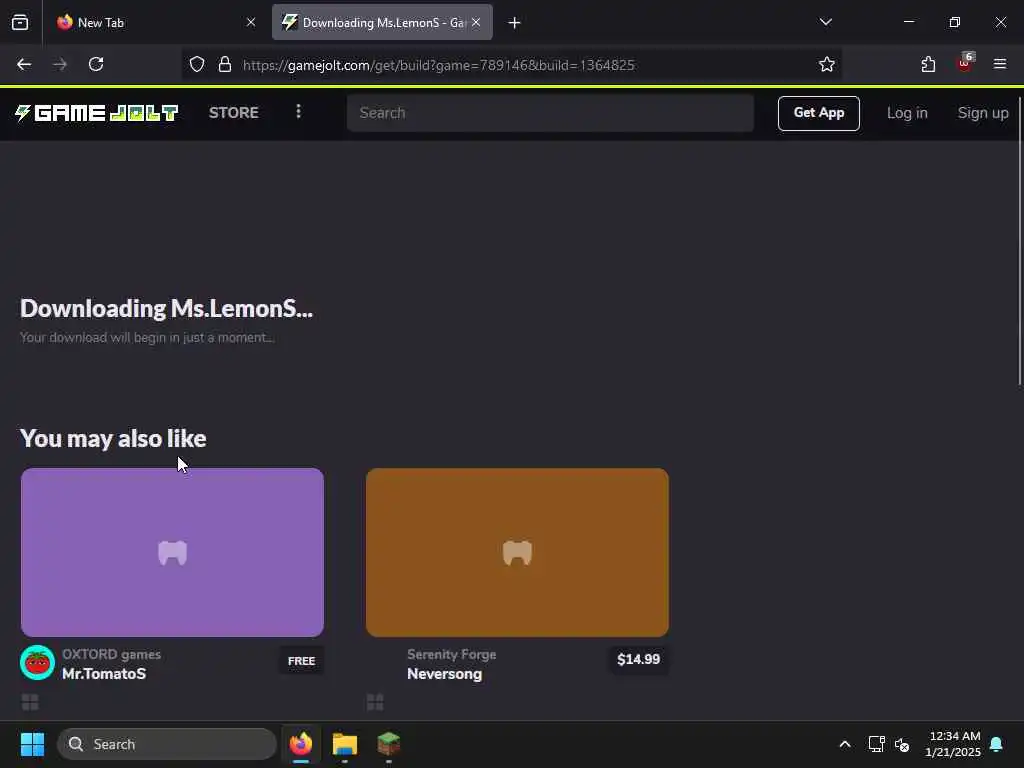Focus the Game Jolt Search field
Image resolution: width=1024 pixels, height=768 pixels.
[x=551, y=113]
